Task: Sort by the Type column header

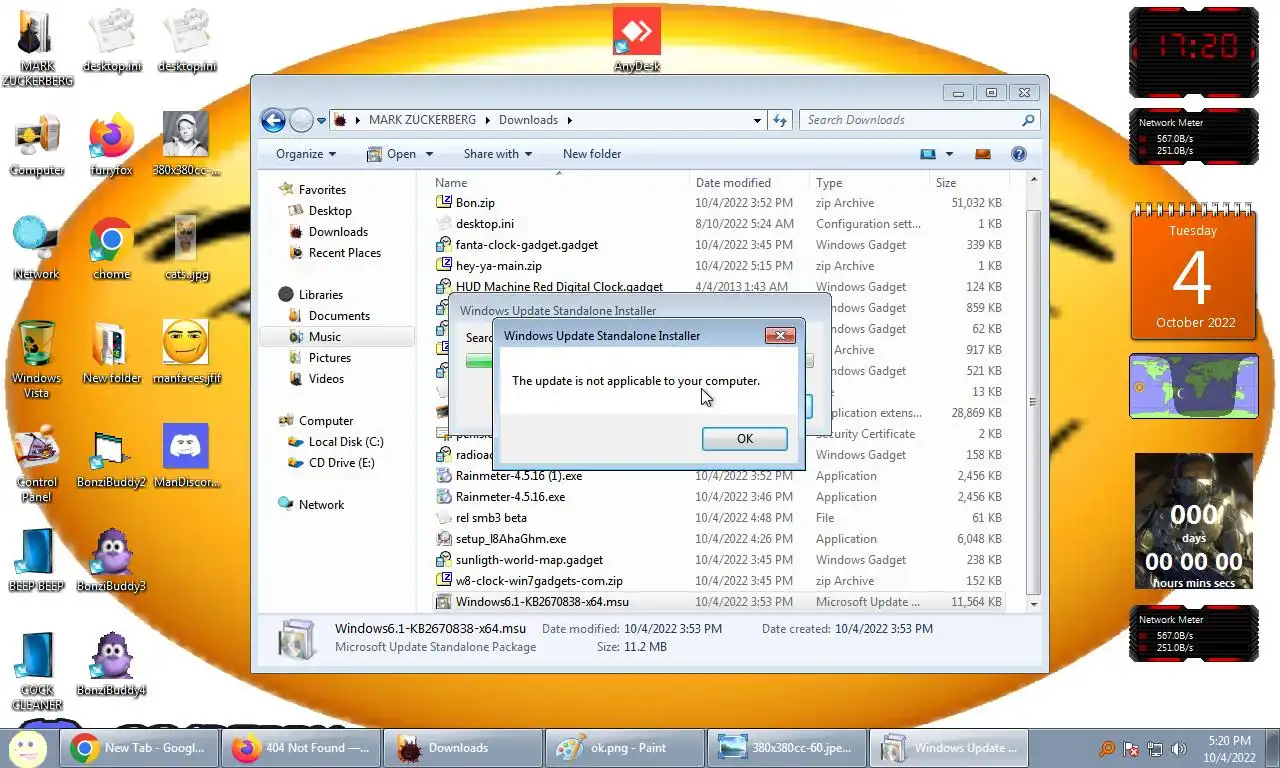Action: [869, 183]
